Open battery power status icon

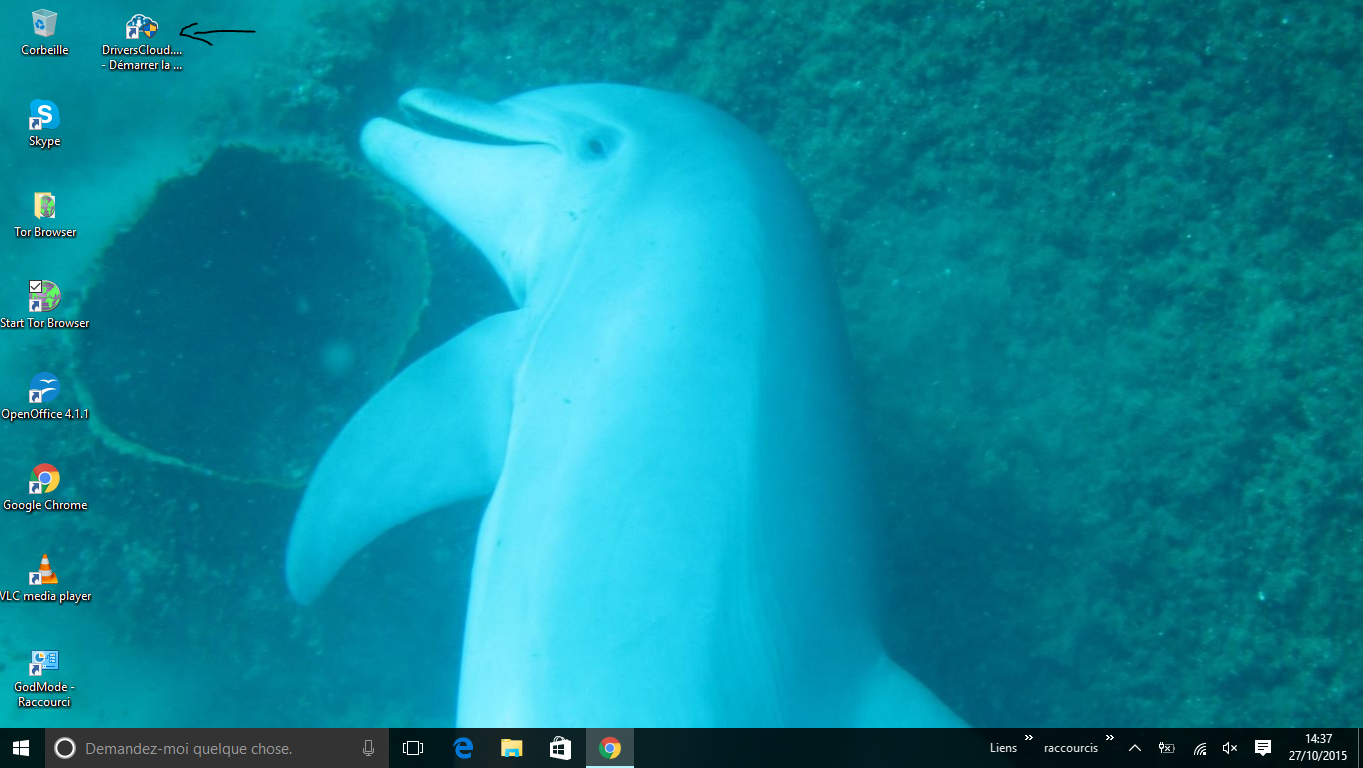tap(1167, 748)
